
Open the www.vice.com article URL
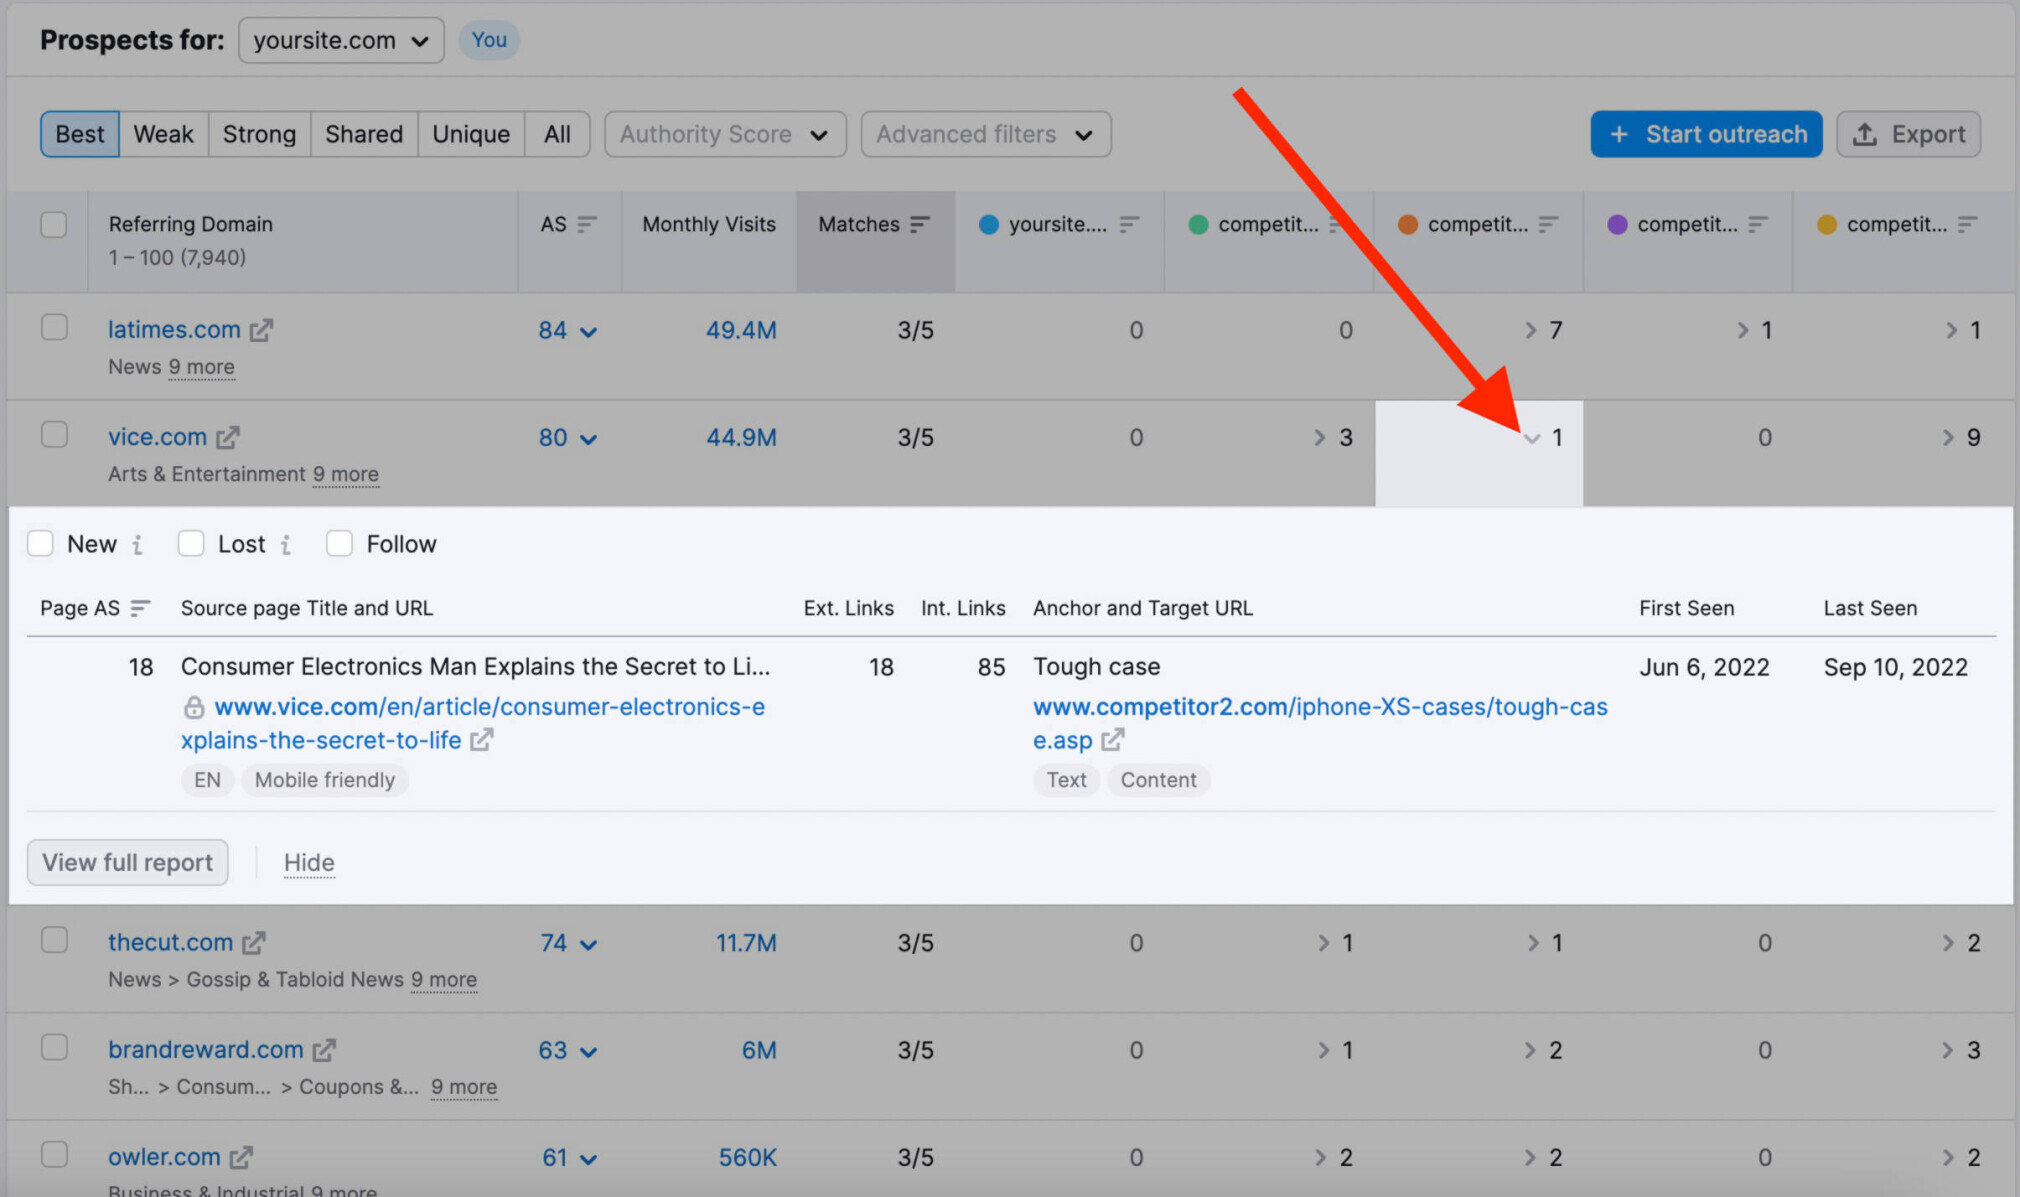tap(473, 723)
